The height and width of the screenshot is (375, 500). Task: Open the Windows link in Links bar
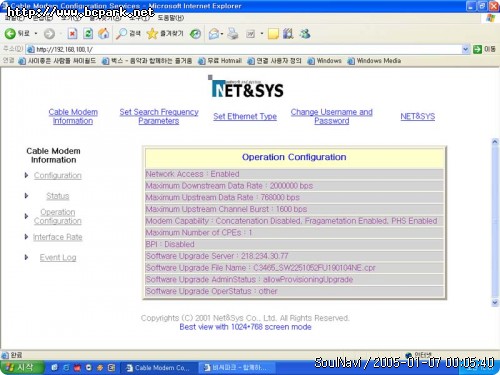(x=324, y=61)
